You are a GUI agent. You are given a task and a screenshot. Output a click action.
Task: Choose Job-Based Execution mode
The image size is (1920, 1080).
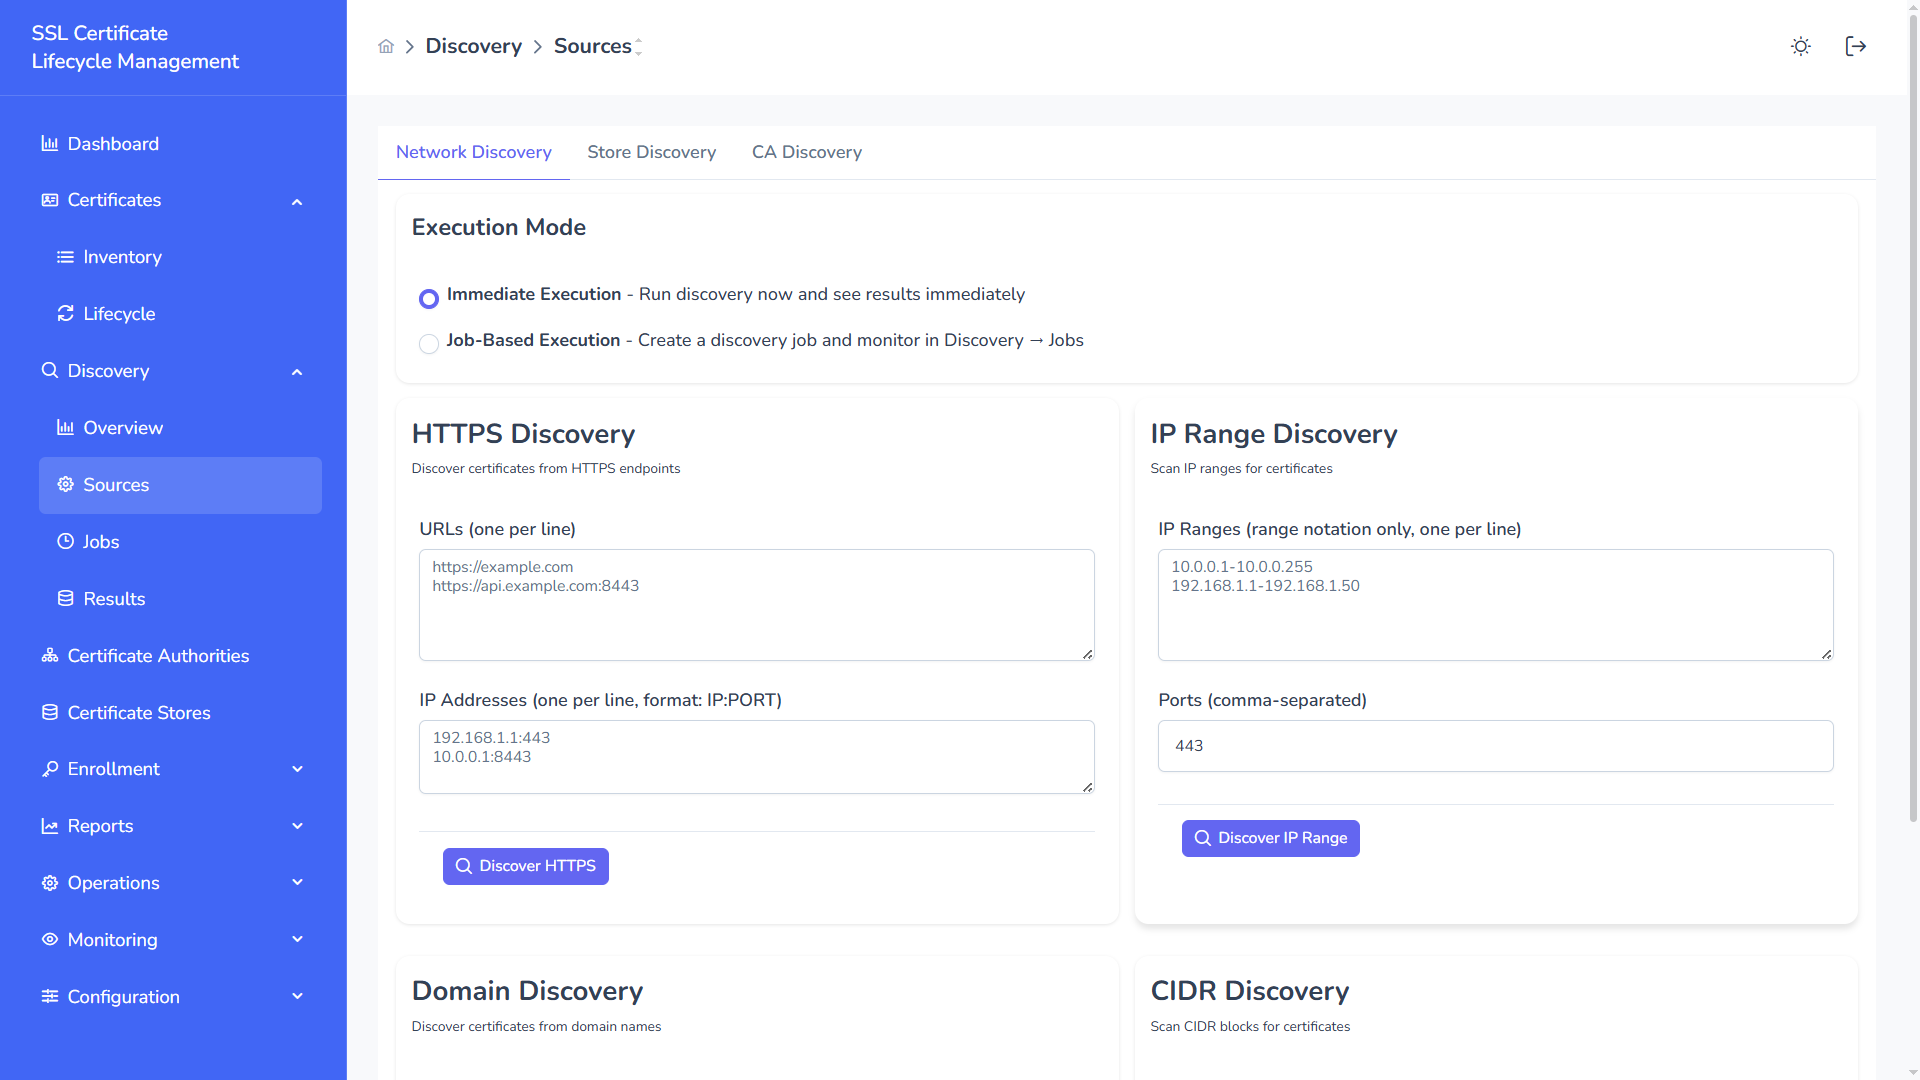(x=429, y=344)
